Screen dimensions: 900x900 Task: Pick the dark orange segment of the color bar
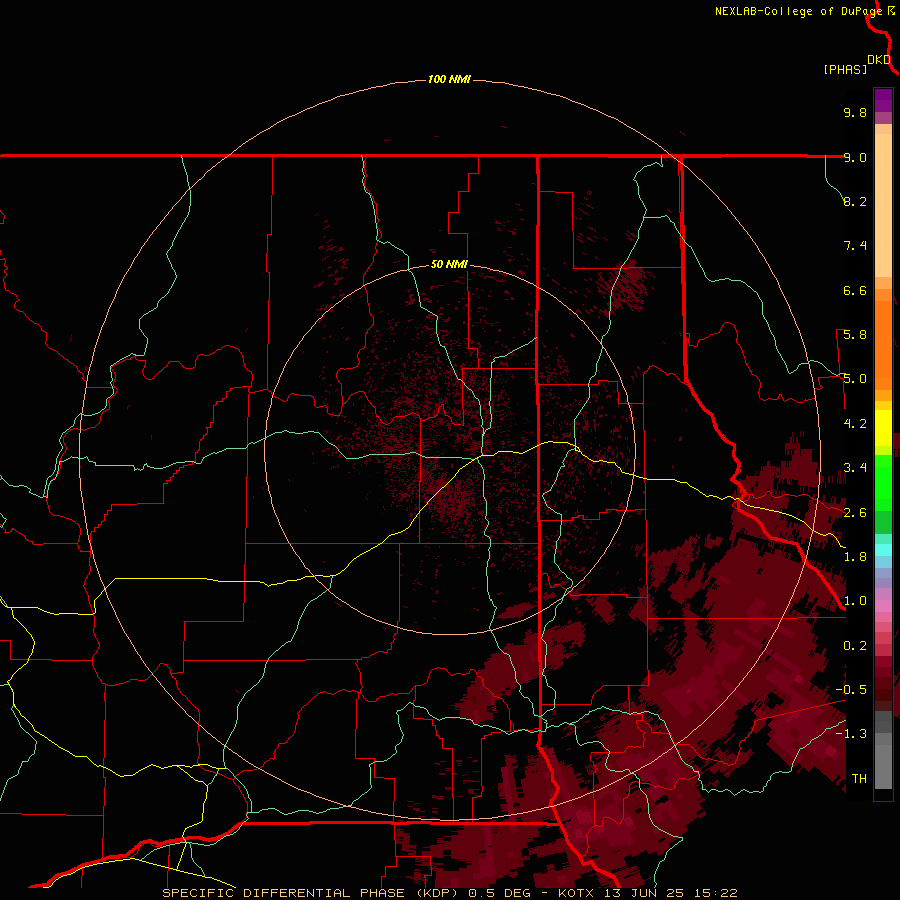click(883, 344)
